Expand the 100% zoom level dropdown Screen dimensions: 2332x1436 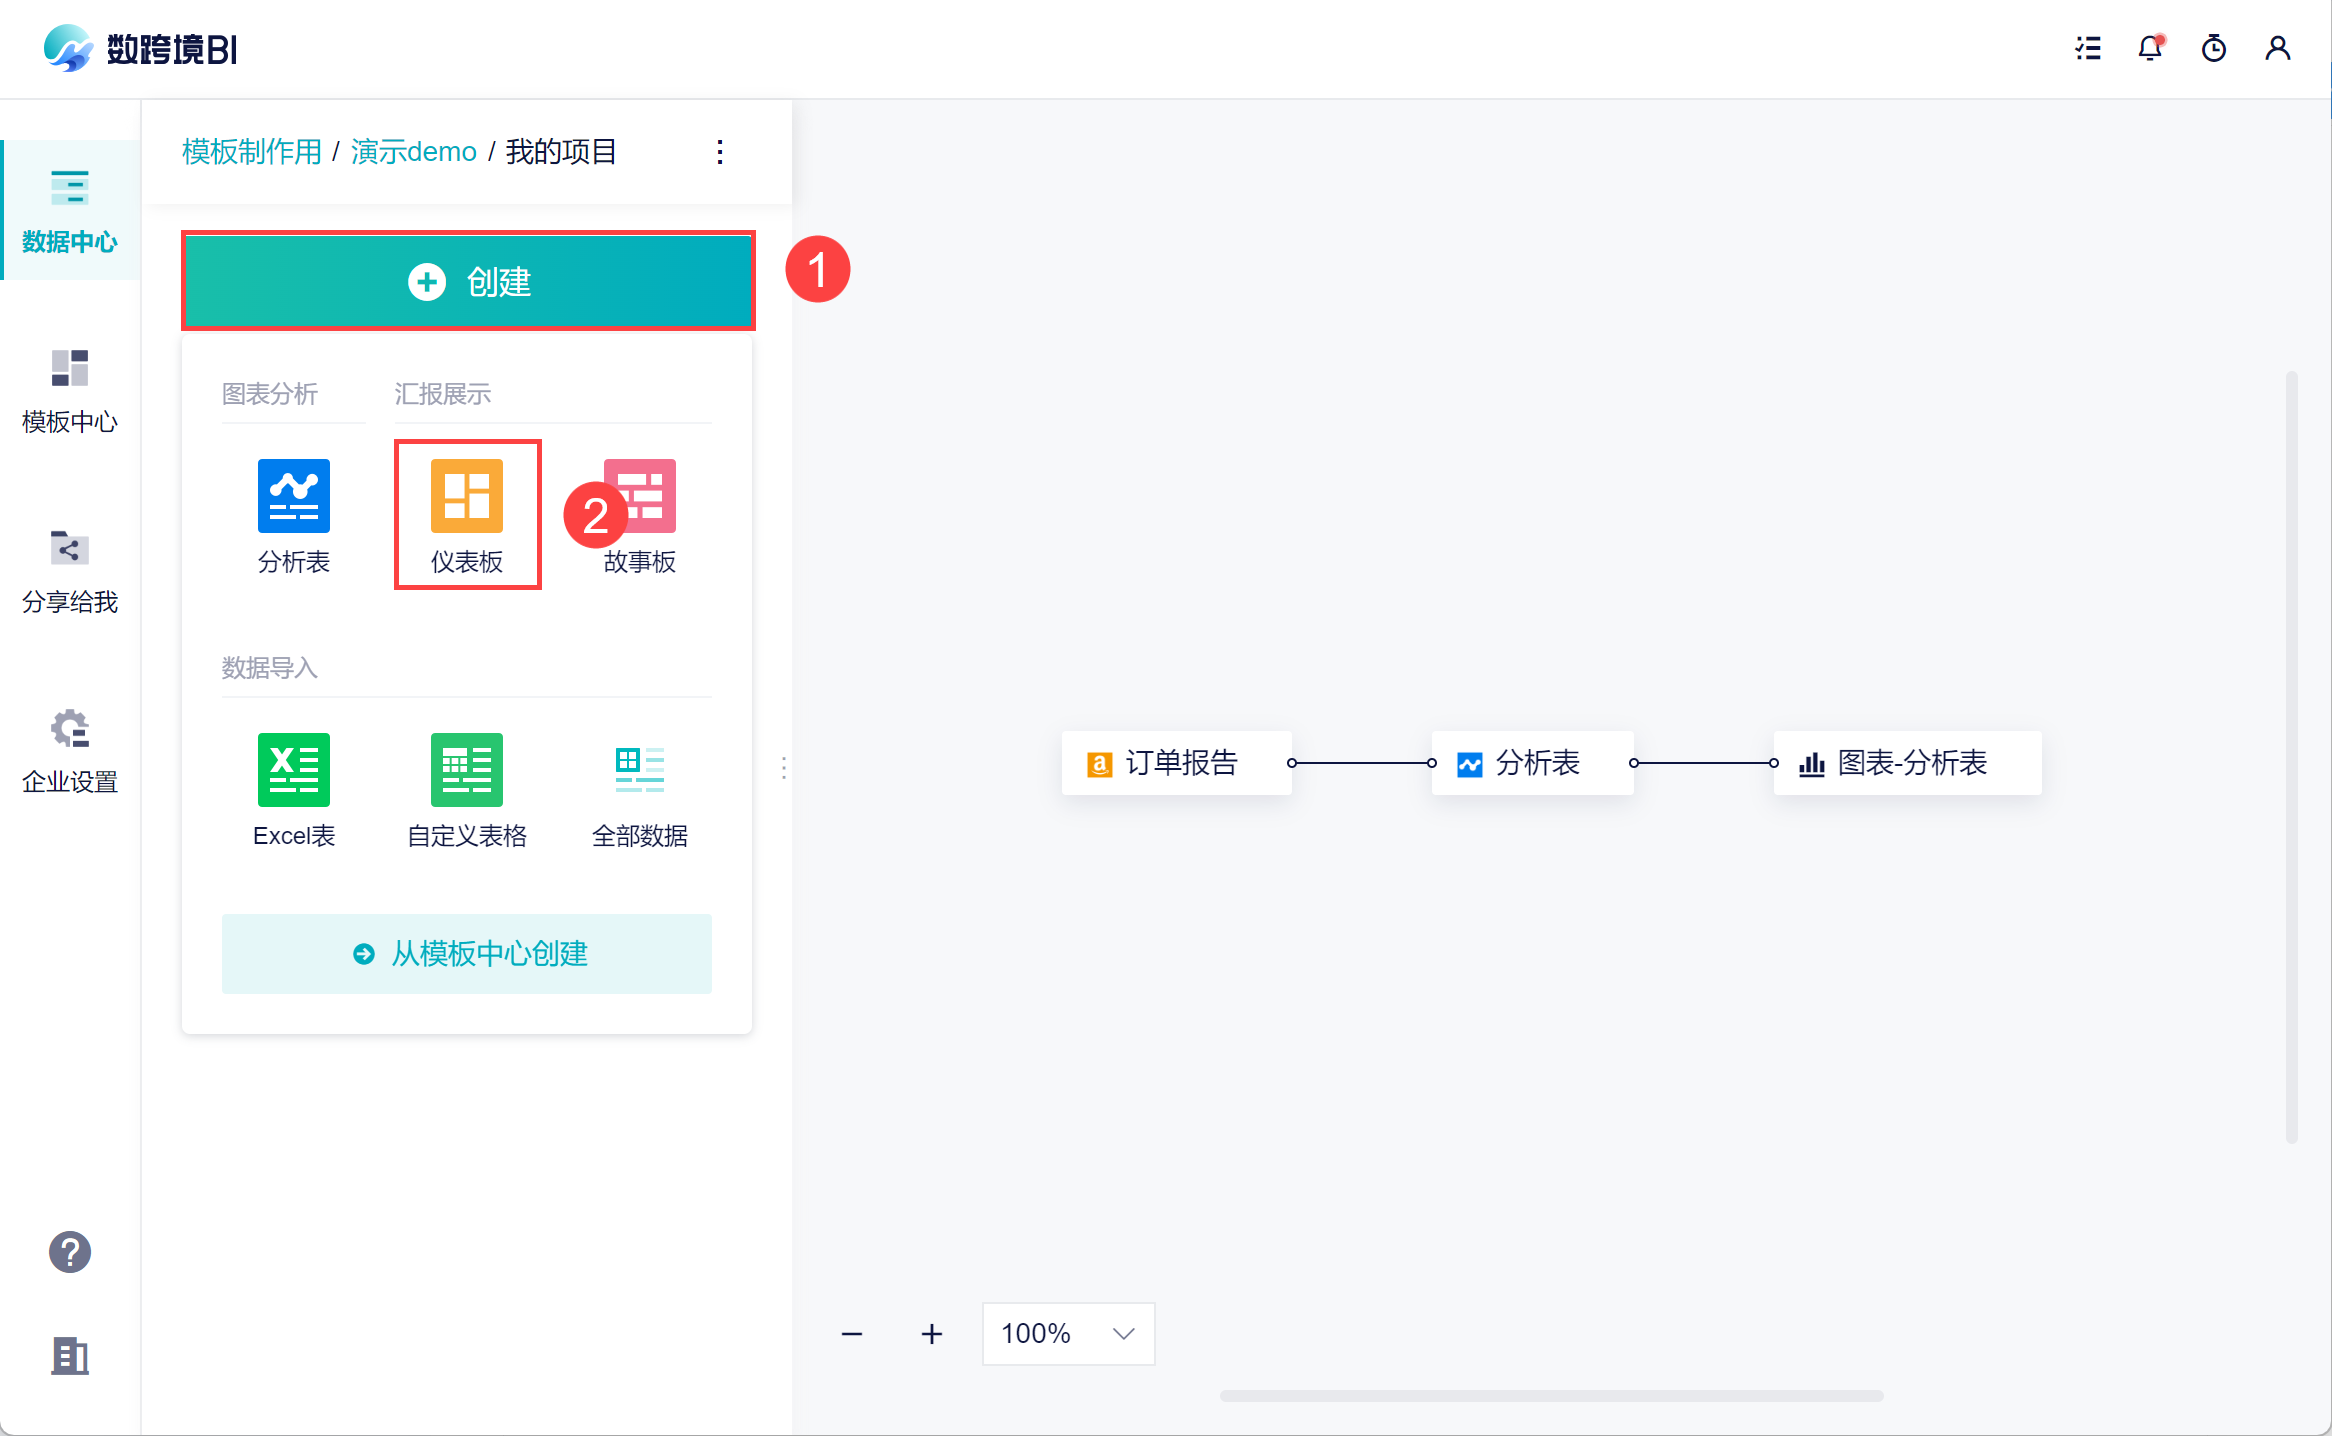1068,1333
